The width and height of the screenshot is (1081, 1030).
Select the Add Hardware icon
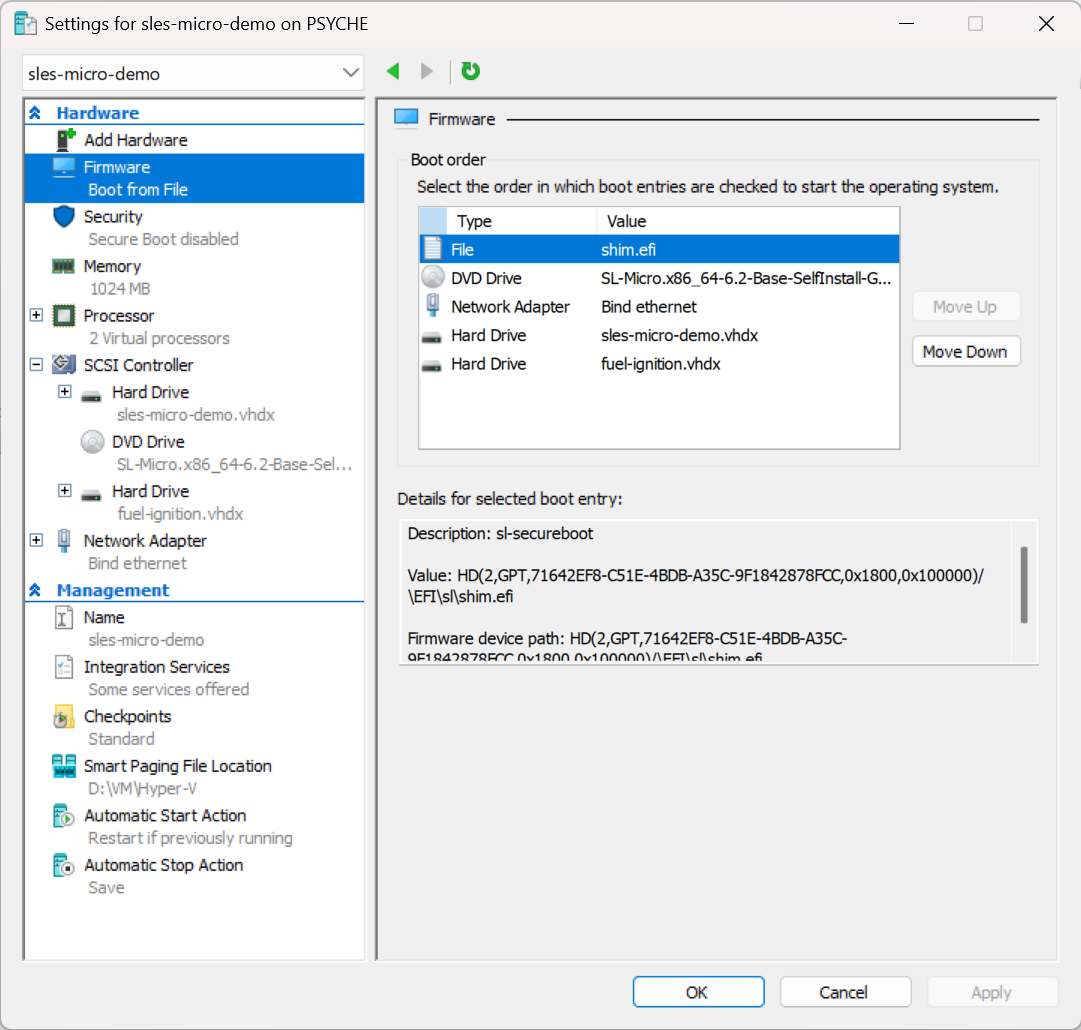pos(62,140)
